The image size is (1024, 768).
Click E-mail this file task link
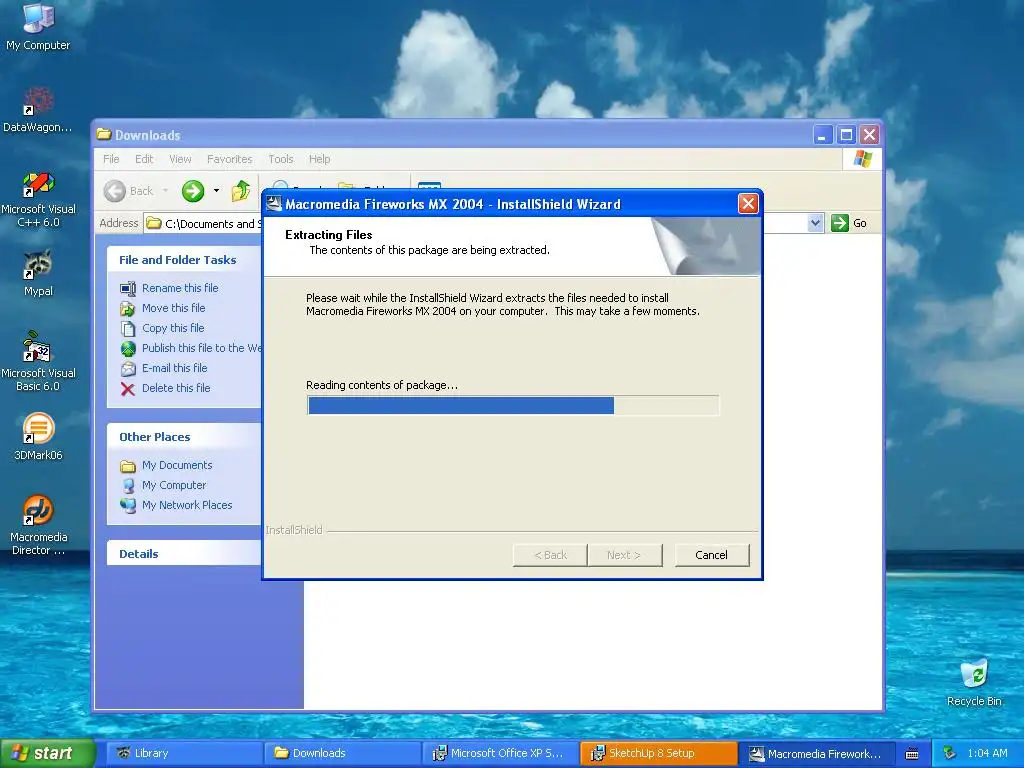(x=174, y=368)
